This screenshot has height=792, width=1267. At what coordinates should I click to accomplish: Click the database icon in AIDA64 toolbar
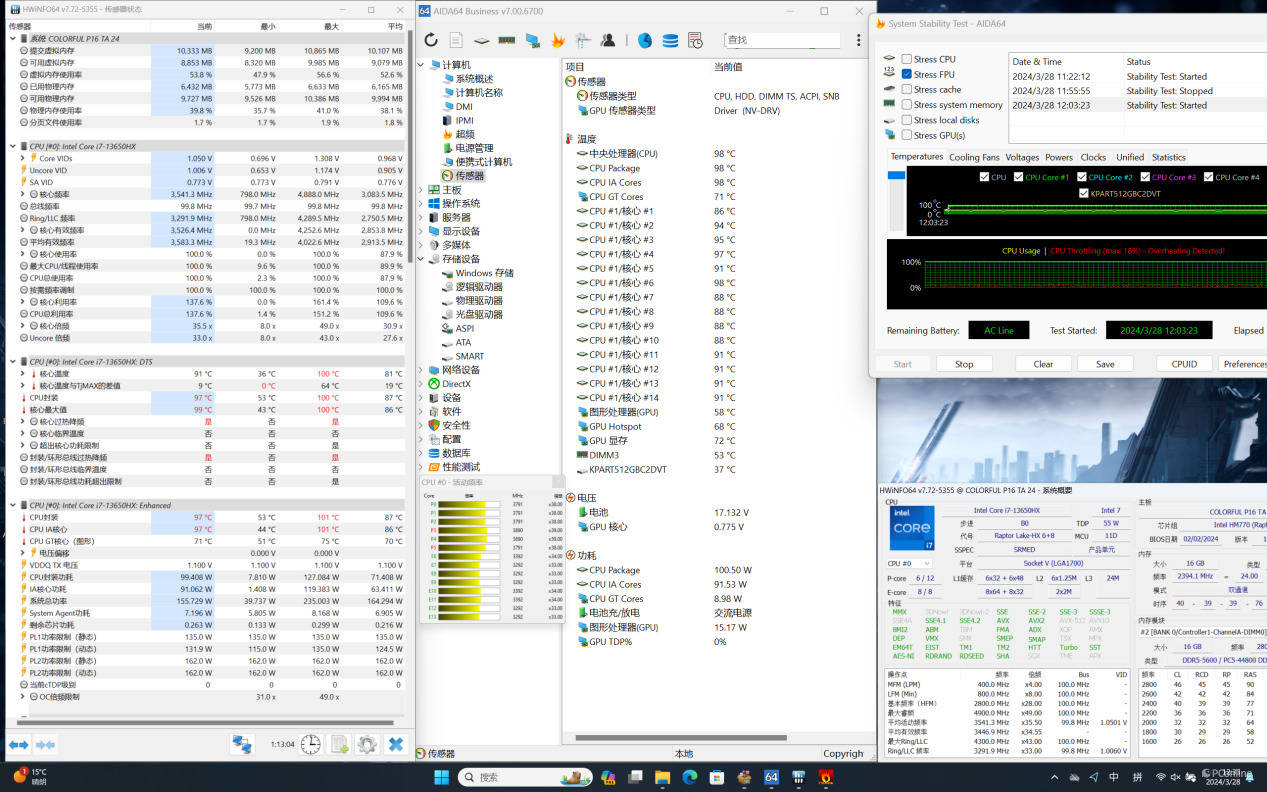tap(670, 40)
